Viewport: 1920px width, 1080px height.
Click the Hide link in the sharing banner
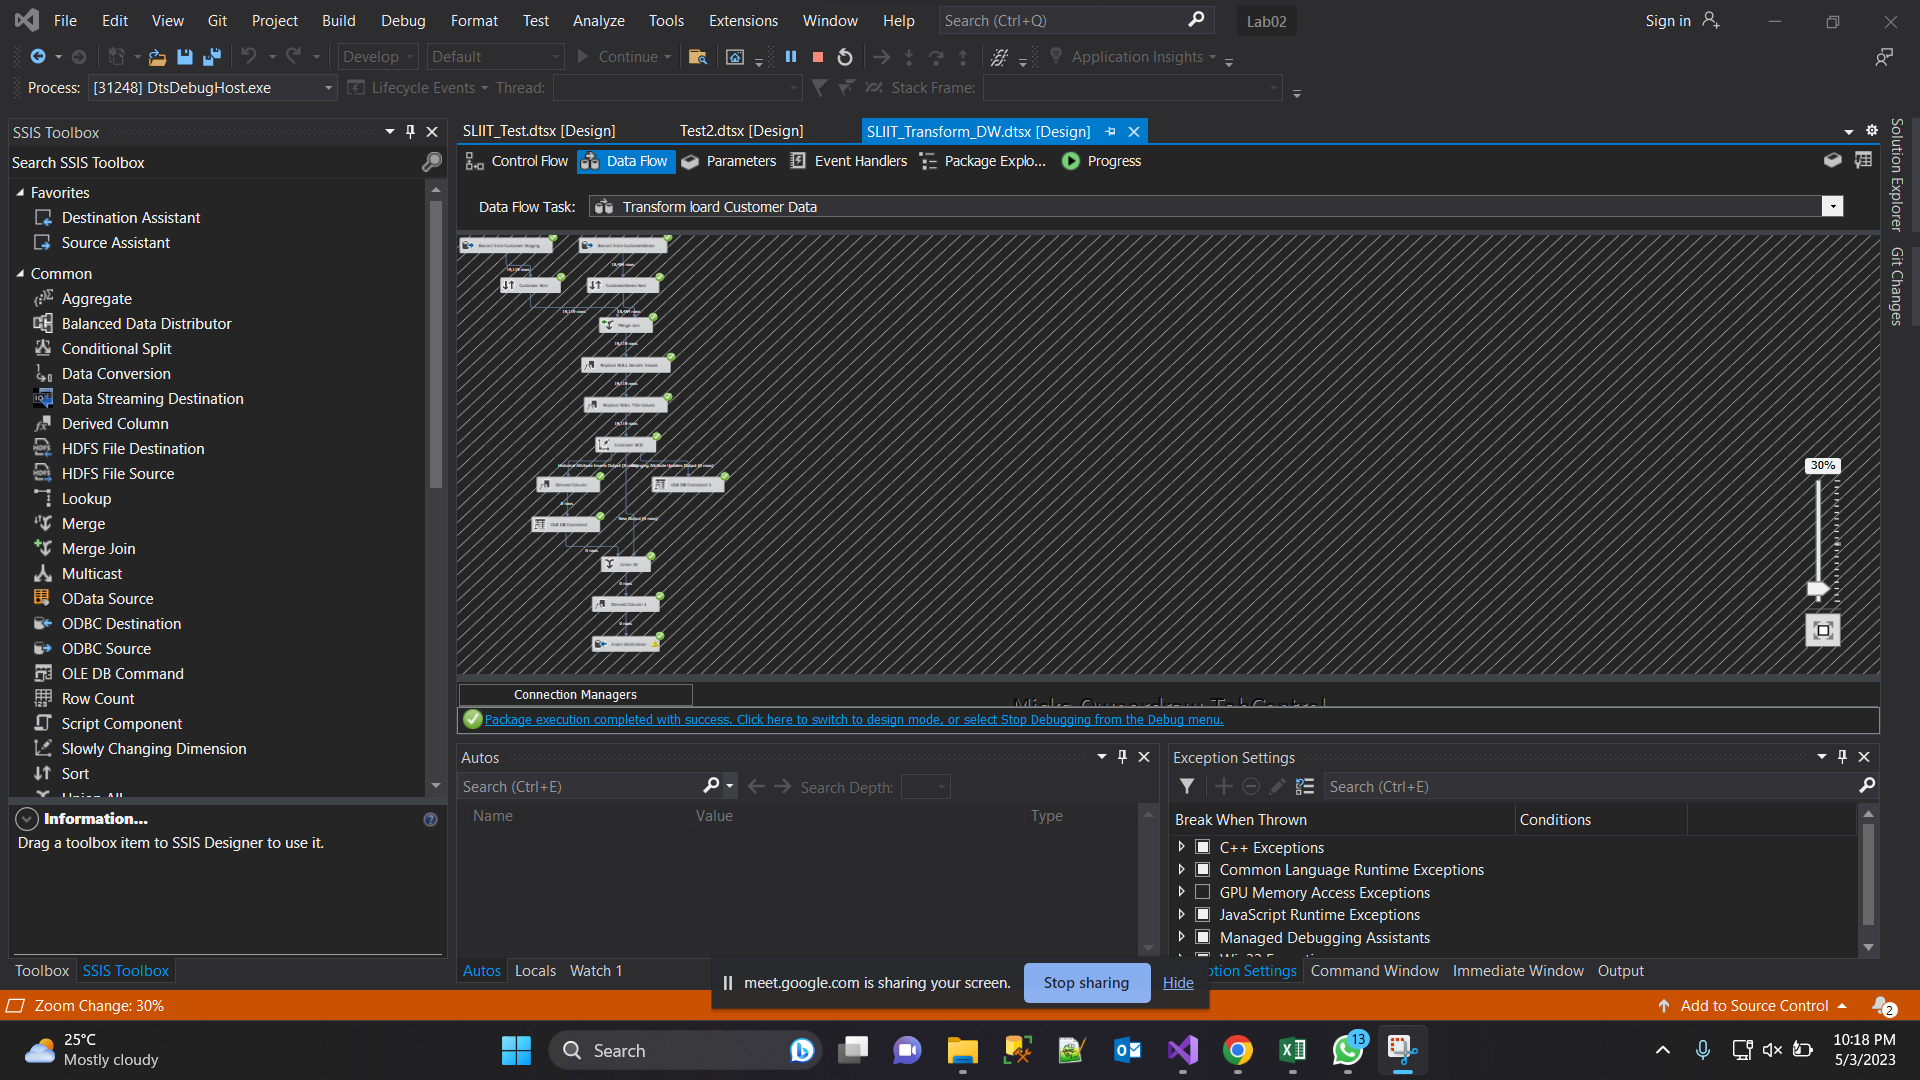pyautogui.click(x=1177, y=983)
